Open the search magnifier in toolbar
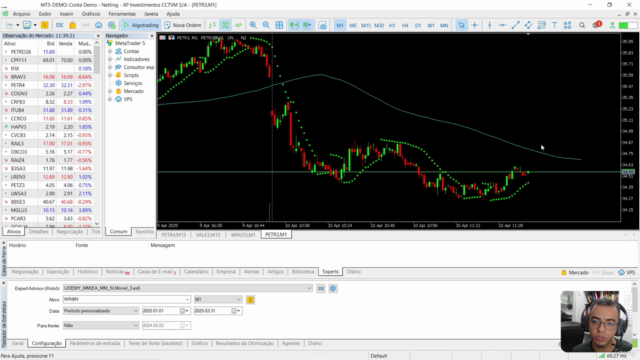 point(582,25)
